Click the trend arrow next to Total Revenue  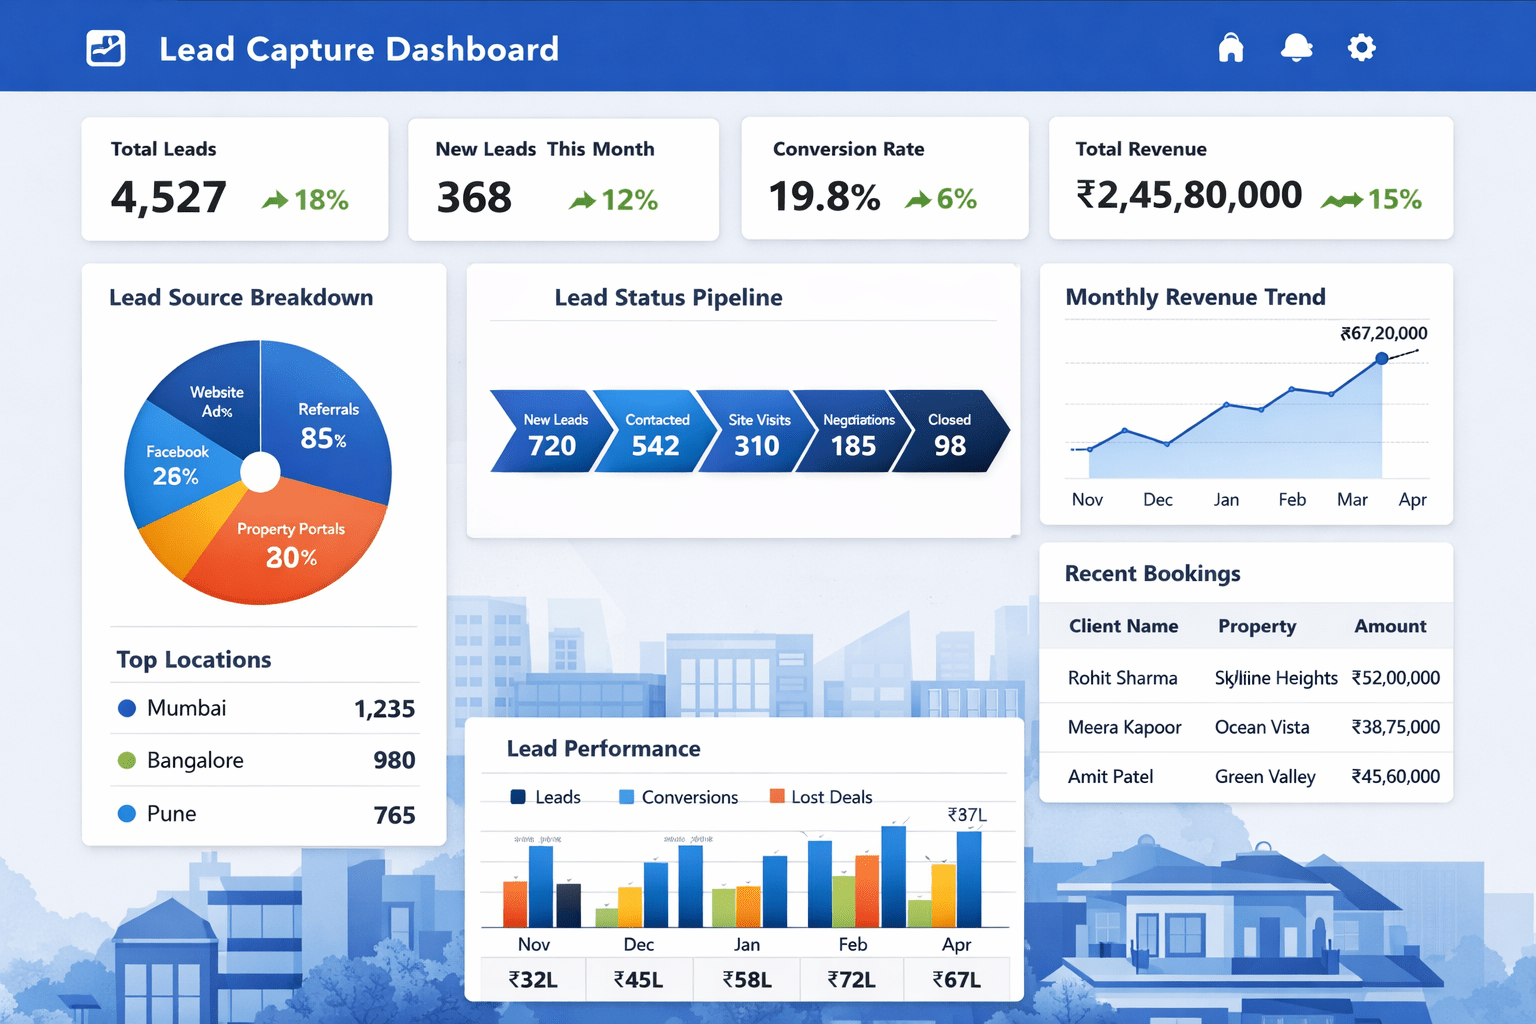[1341, 199]
